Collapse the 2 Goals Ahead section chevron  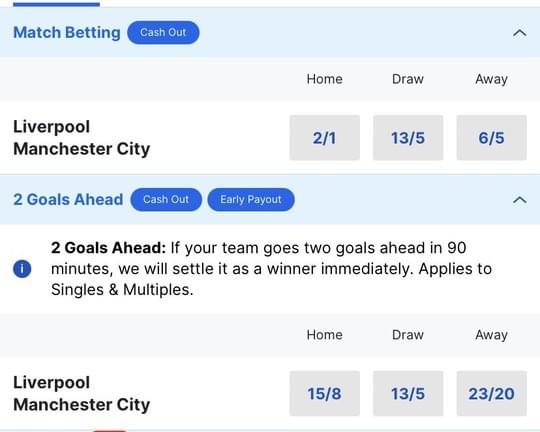(519, 200)
